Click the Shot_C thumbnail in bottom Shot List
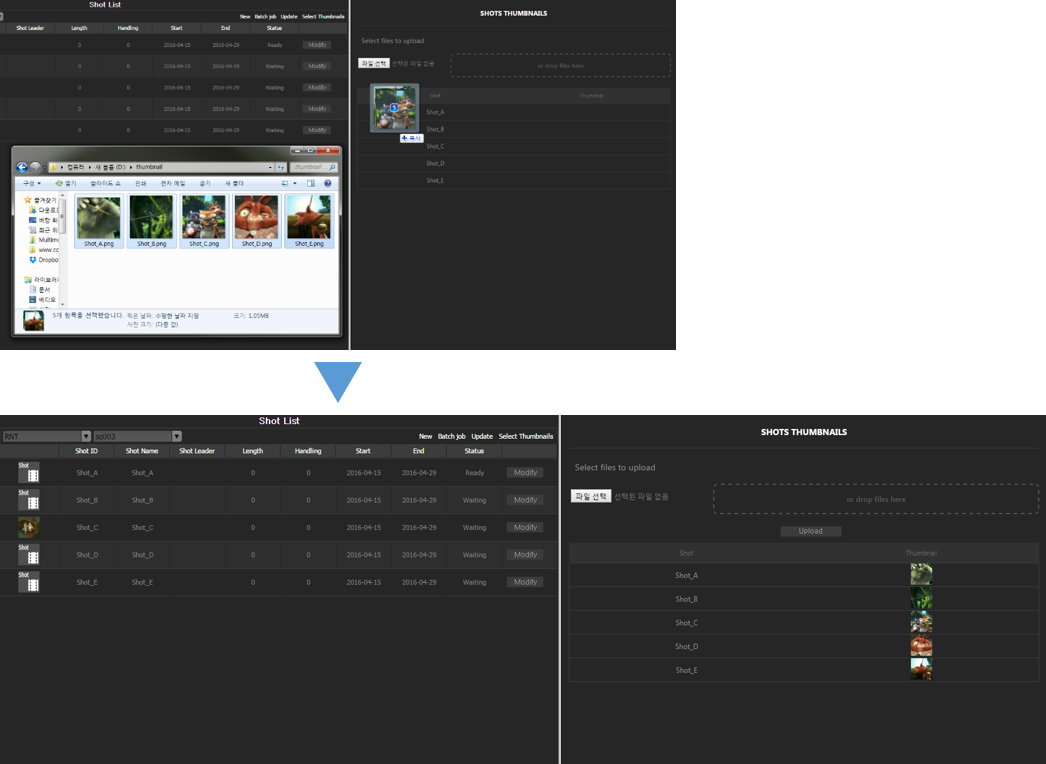The image size is (1046, 764). (29, 527)
